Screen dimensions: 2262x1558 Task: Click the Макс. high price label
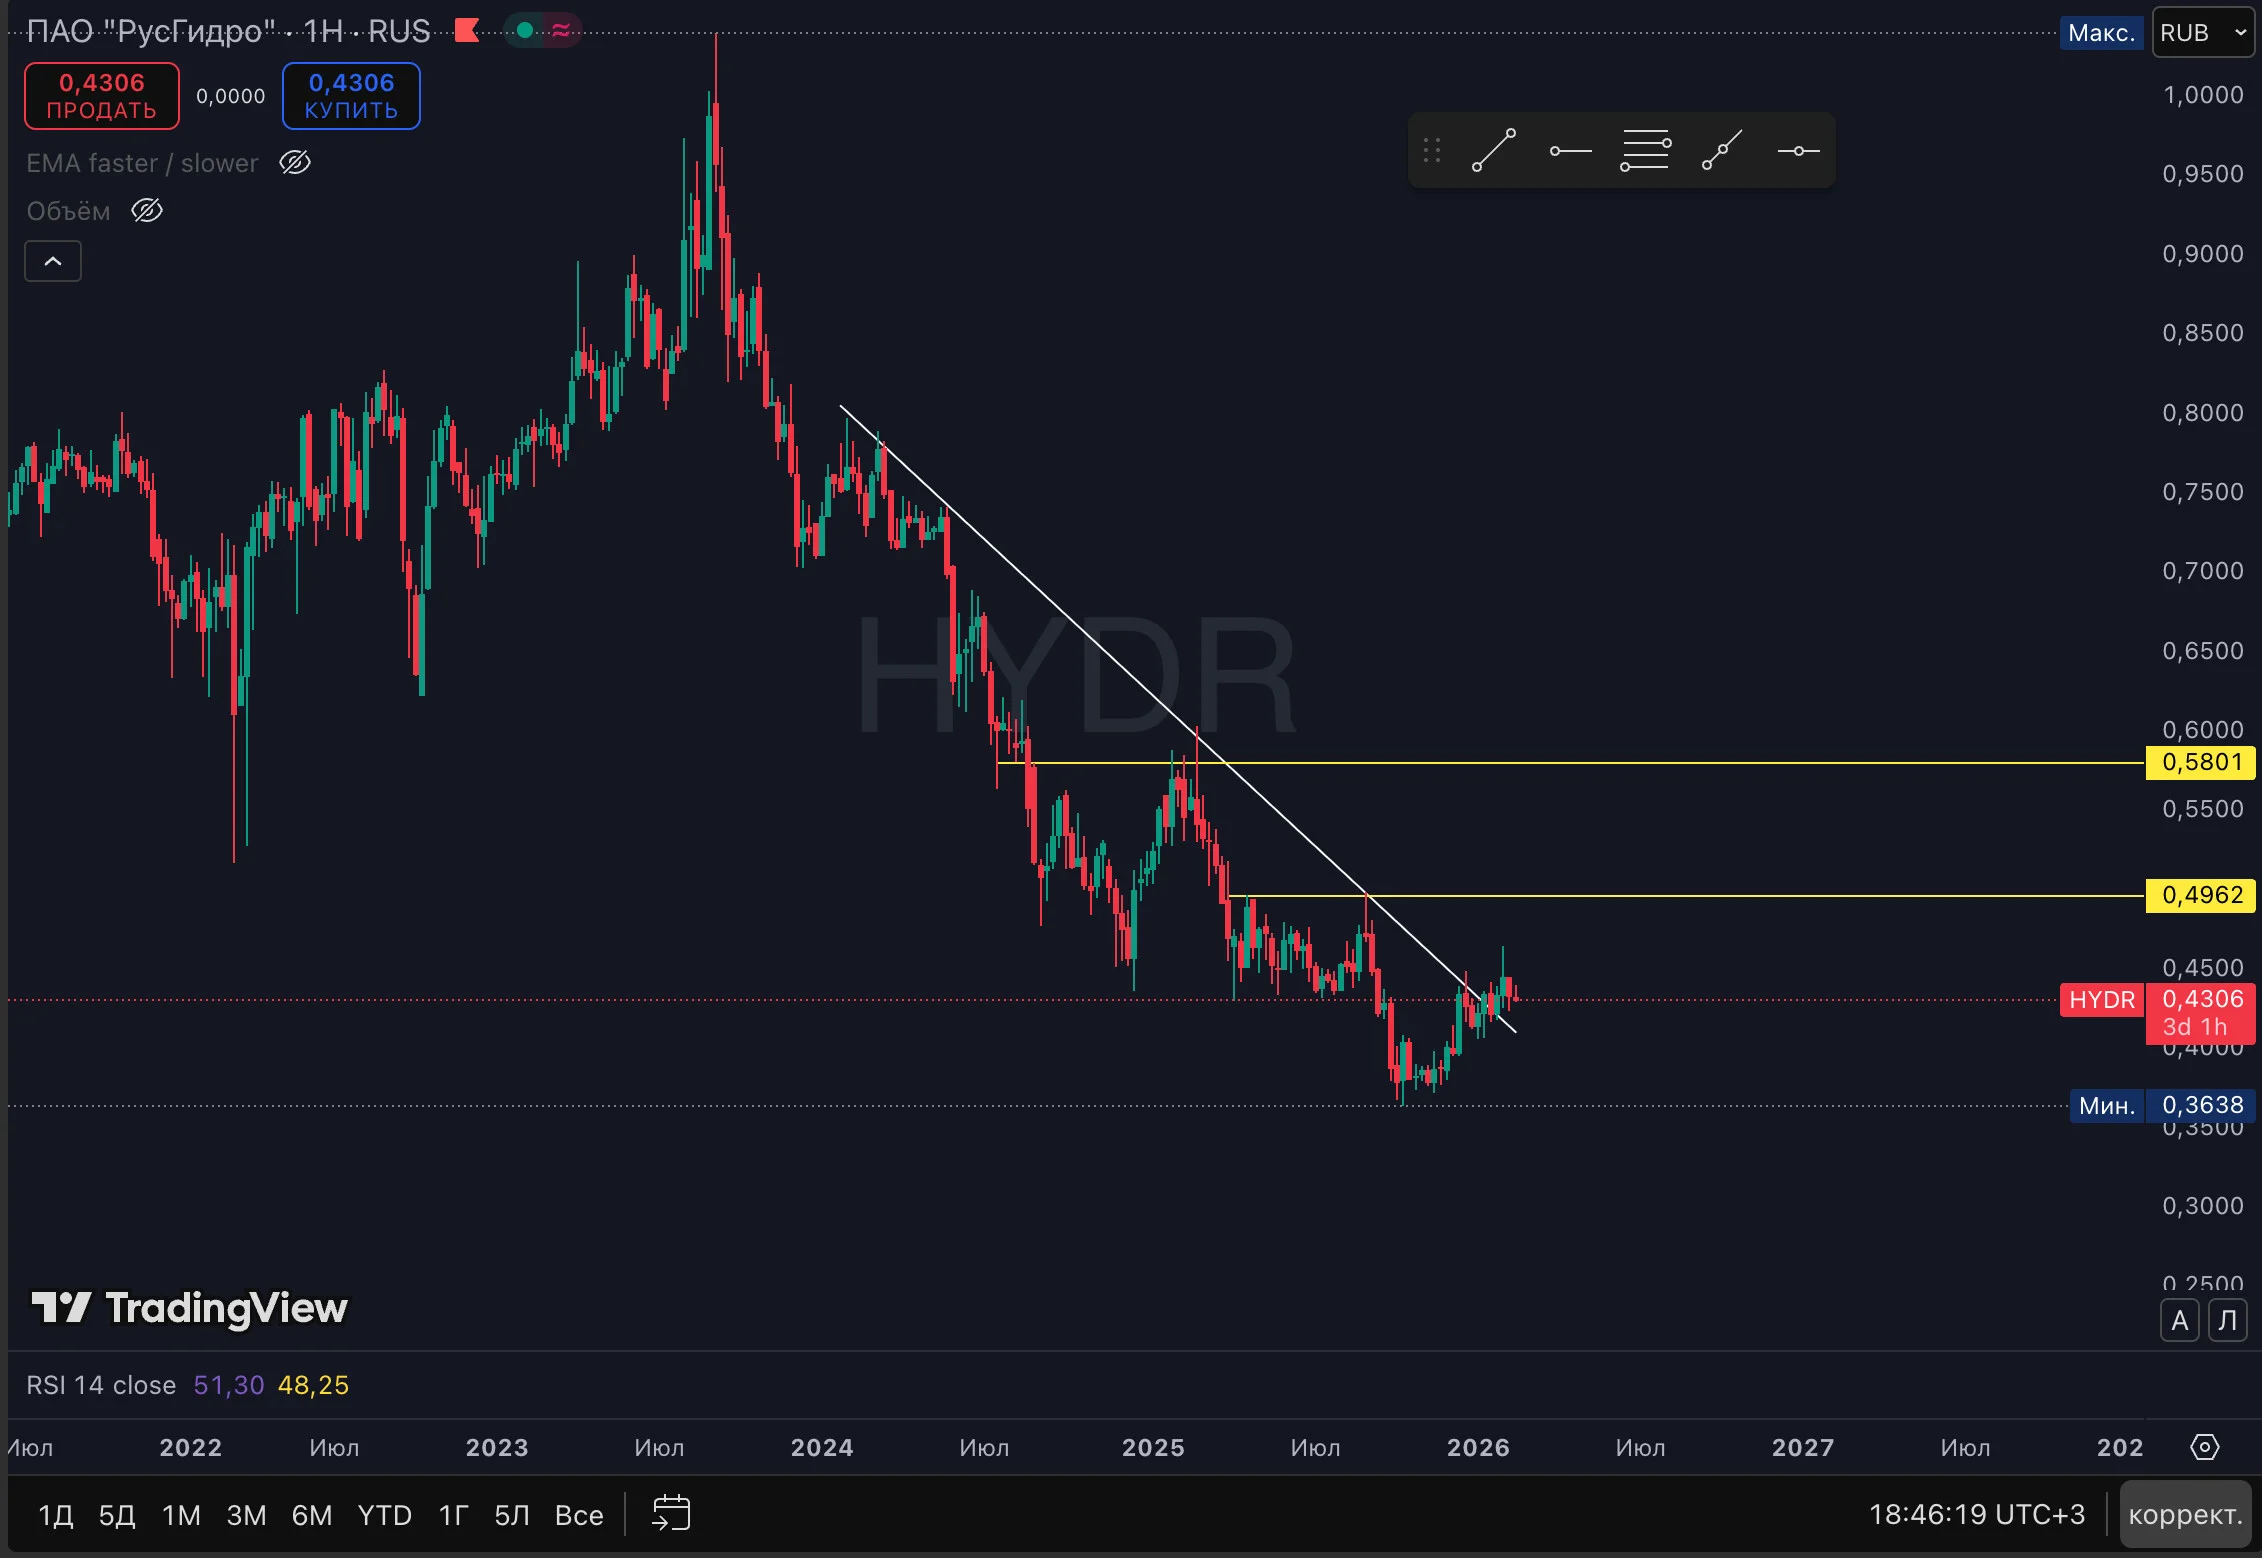tap(2101, 33)
